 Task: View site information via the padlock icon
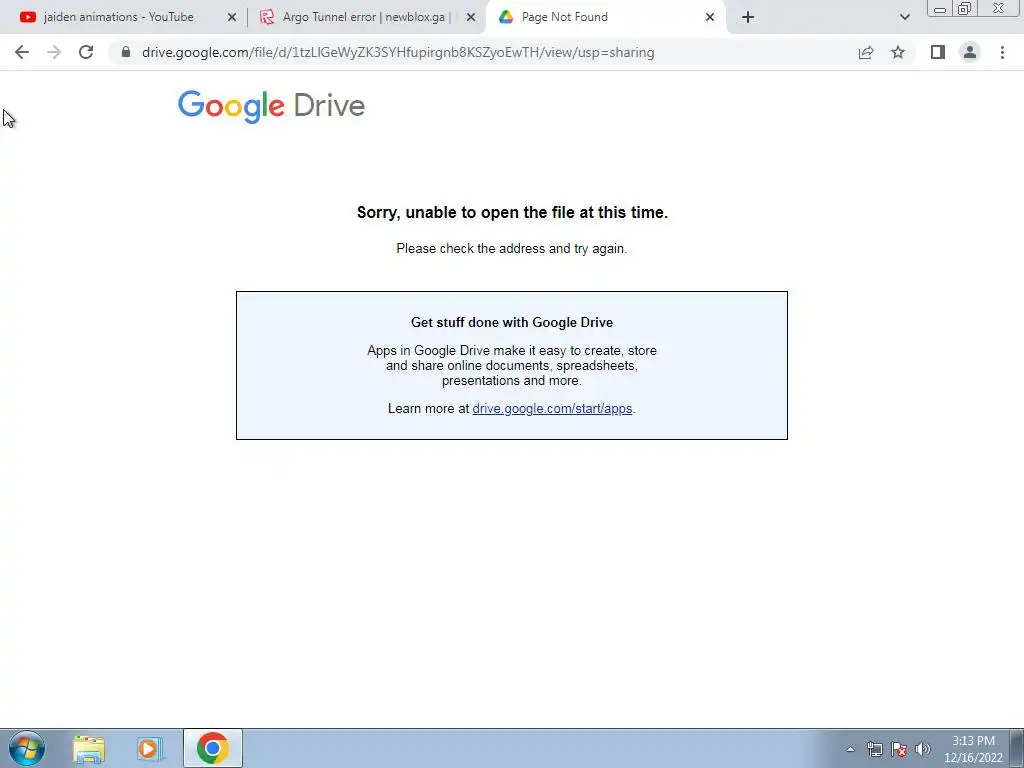(126, 52)
